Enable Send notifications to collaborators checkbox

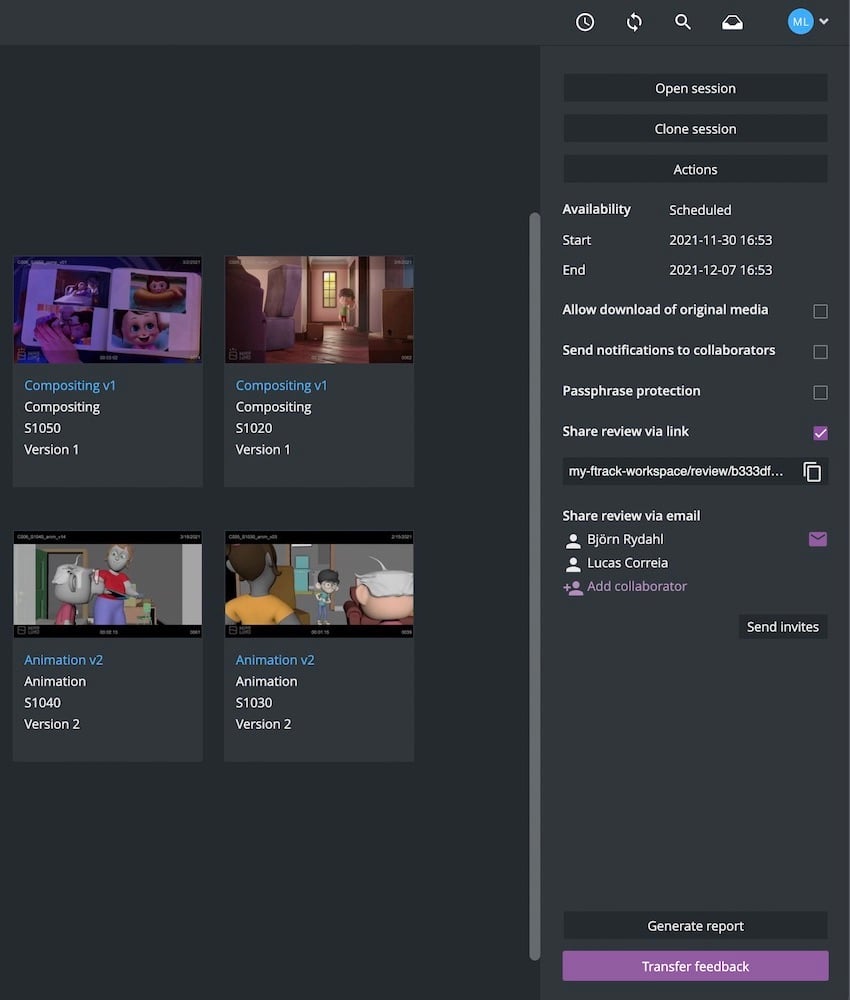click(x=820, y=352)
